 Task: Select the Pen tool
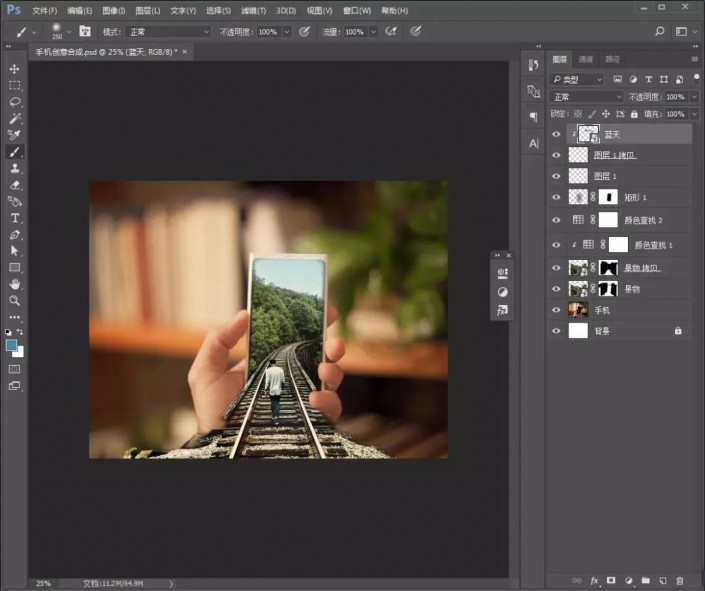pyautogui.click(x=14, y=235)
